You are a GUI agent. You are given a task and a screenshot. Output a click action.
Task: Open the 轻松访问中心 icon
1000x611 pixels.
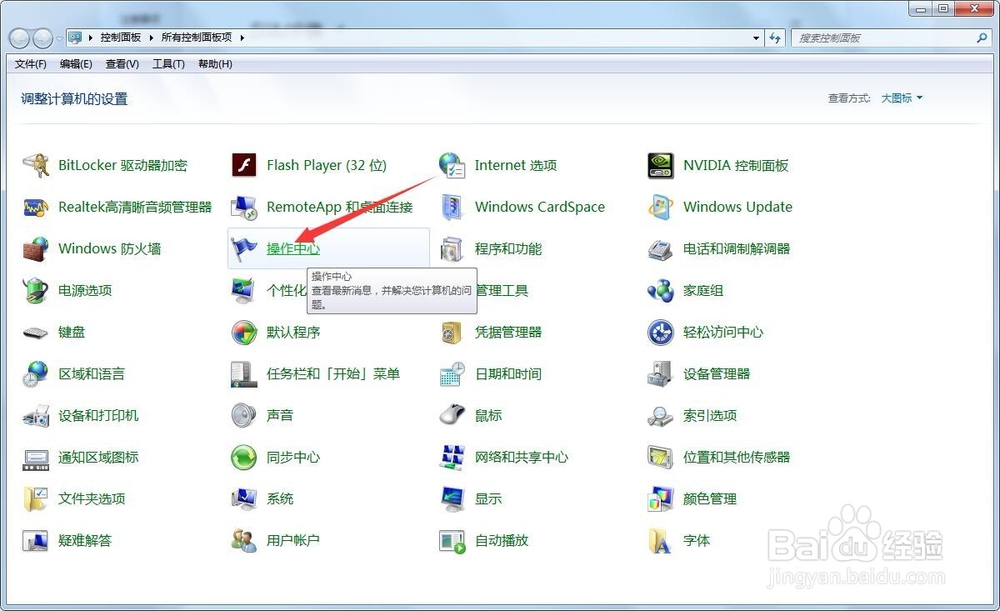[x=660, y=332]
